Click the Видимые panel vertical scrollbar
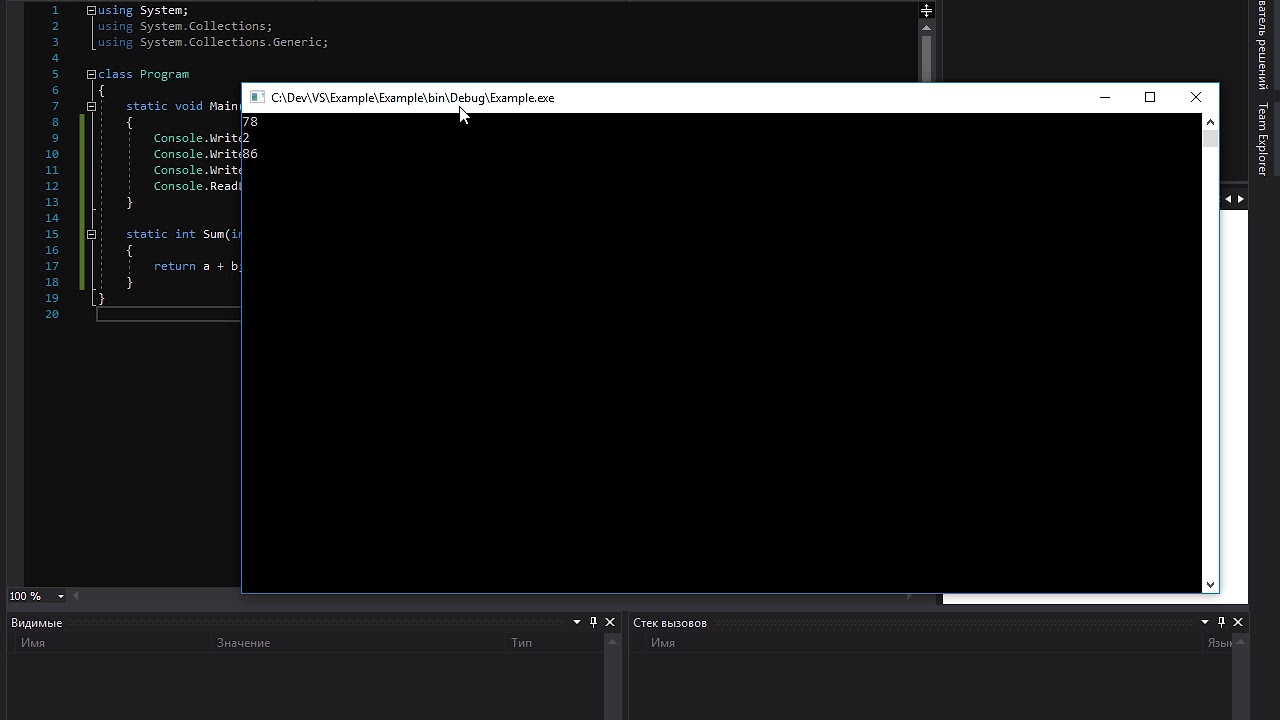Viewport: 1280px width, 720px height. coord(613,676)
